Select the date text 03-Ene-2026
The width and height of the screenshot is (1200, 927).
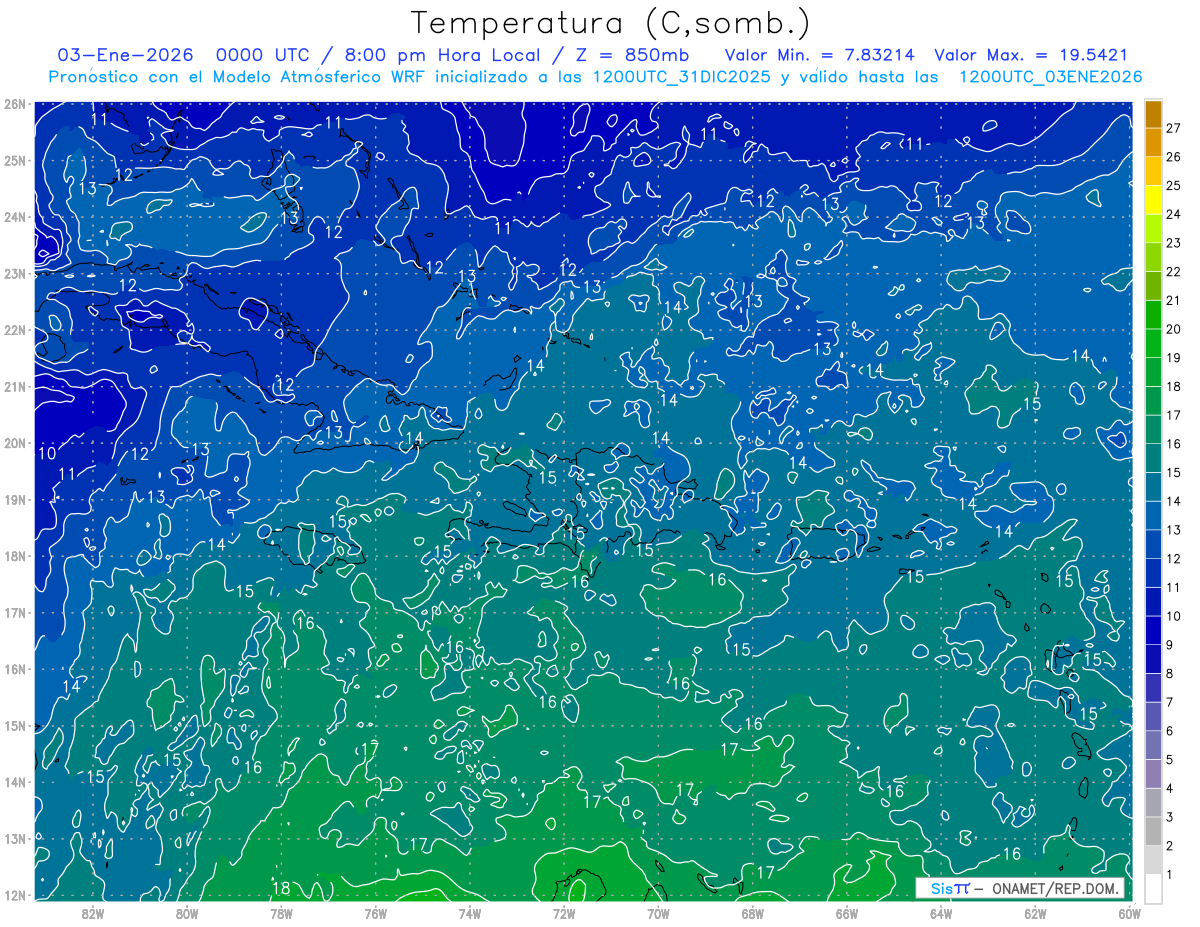coord(126,55)
